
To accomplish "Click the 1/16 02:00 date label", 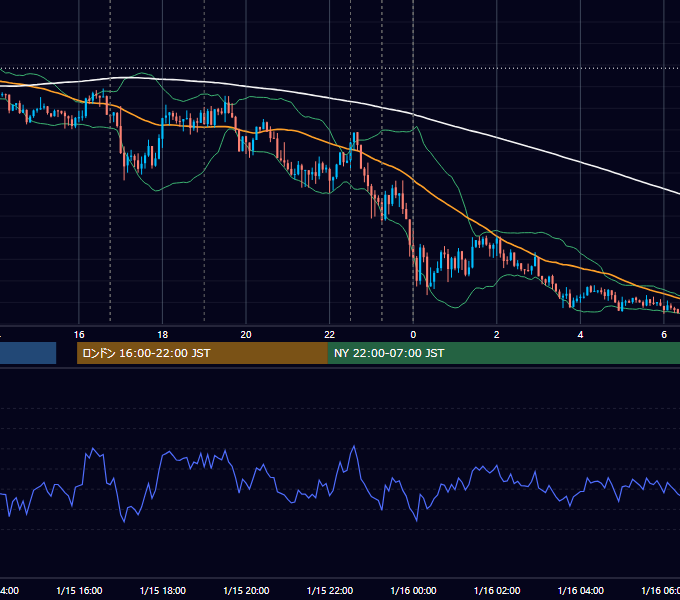I will (x=497, y=590).
